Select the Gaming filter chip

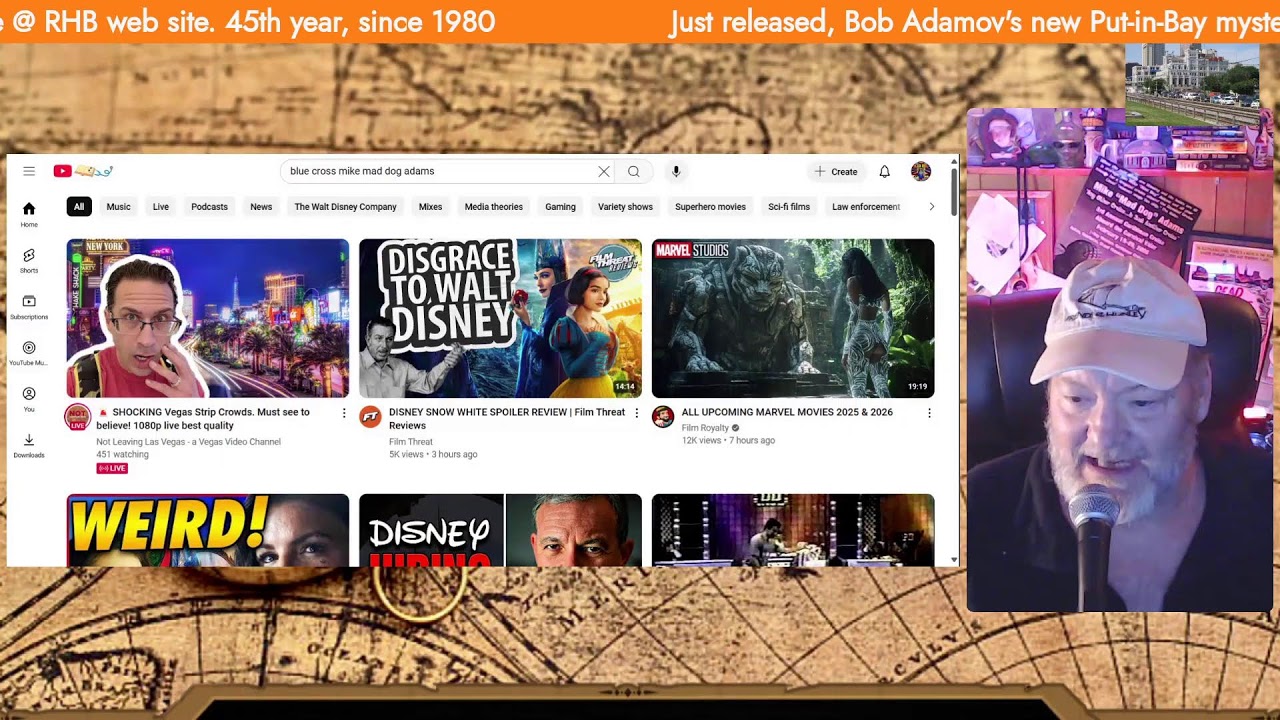560,207
